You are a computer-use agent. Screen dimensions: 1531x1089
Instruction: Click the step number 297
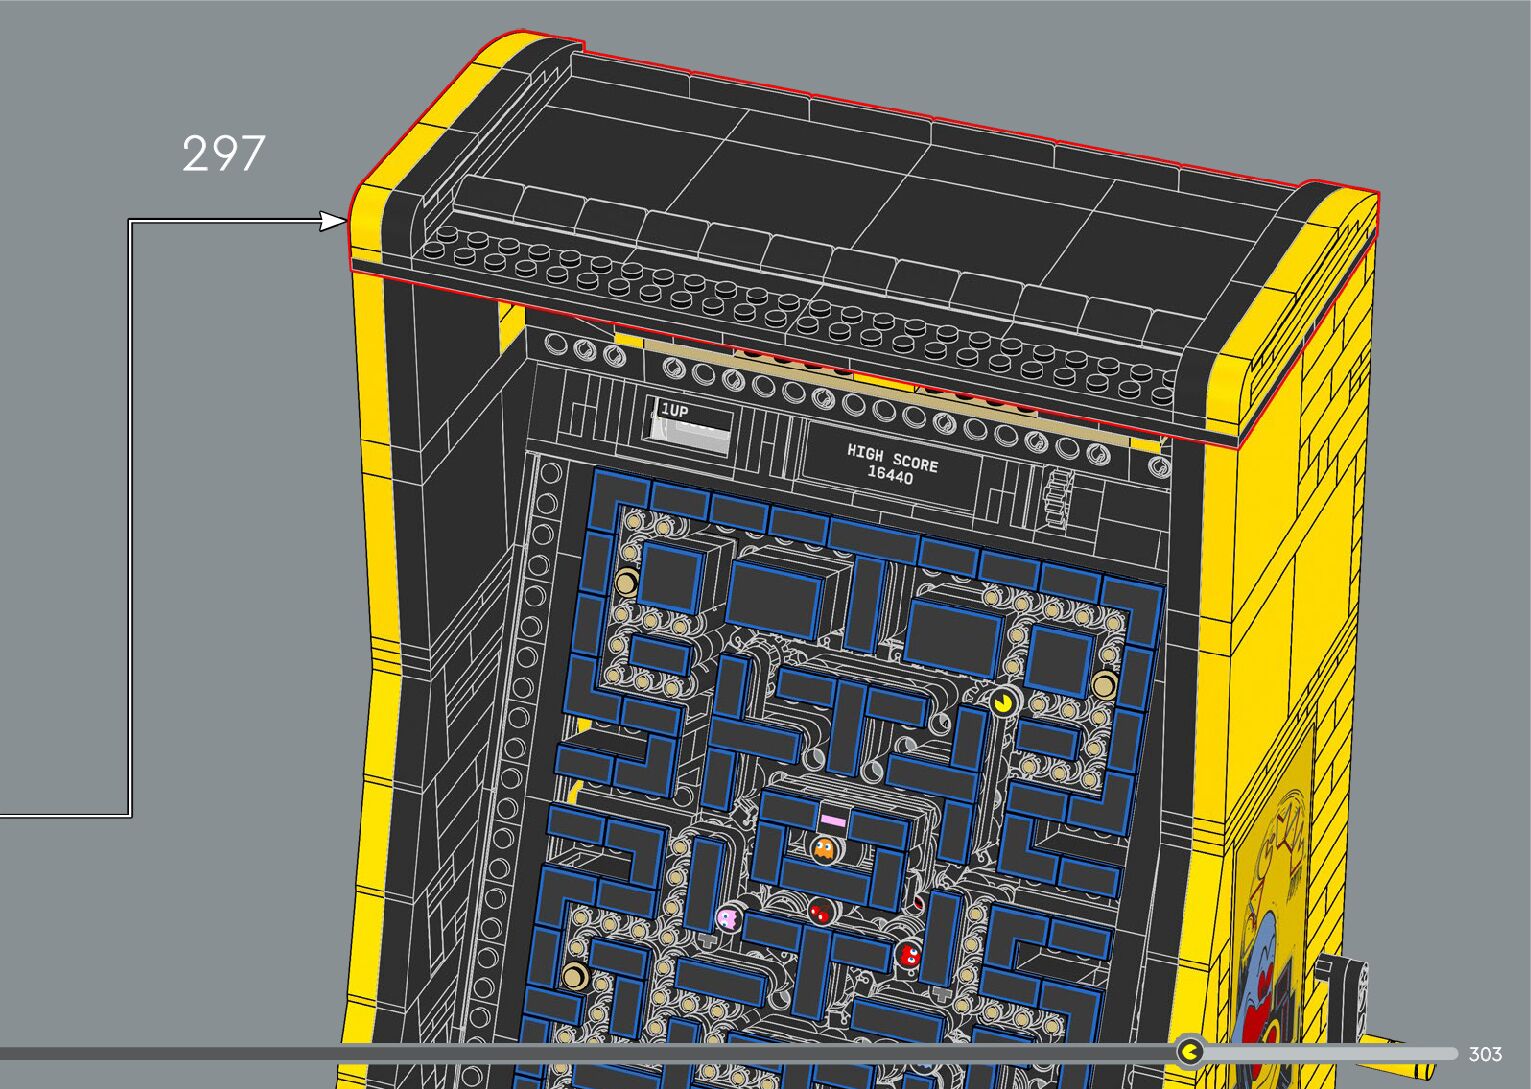point(223,154)
